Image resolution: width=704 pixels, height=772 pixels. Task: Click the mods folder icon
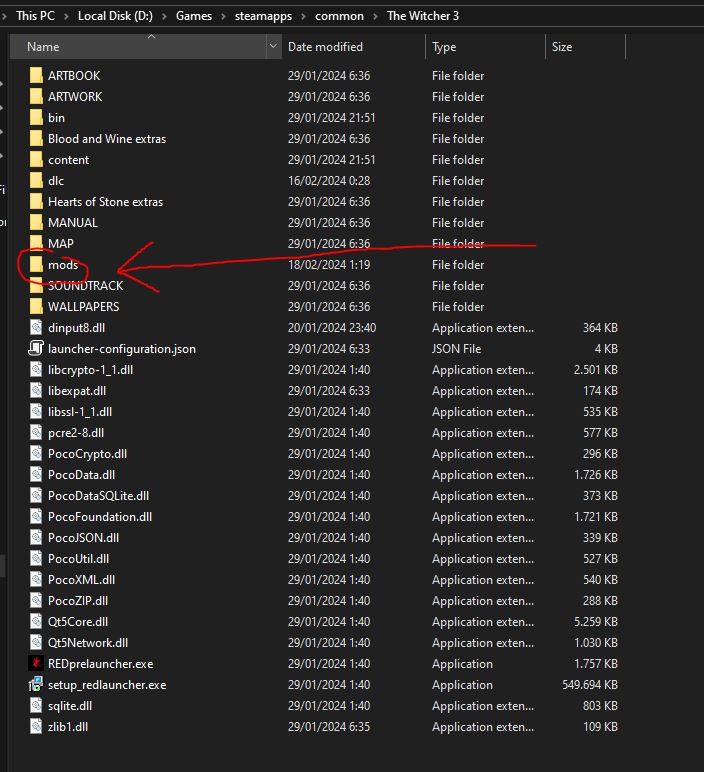pyautogui.click(x=36, y=264)
